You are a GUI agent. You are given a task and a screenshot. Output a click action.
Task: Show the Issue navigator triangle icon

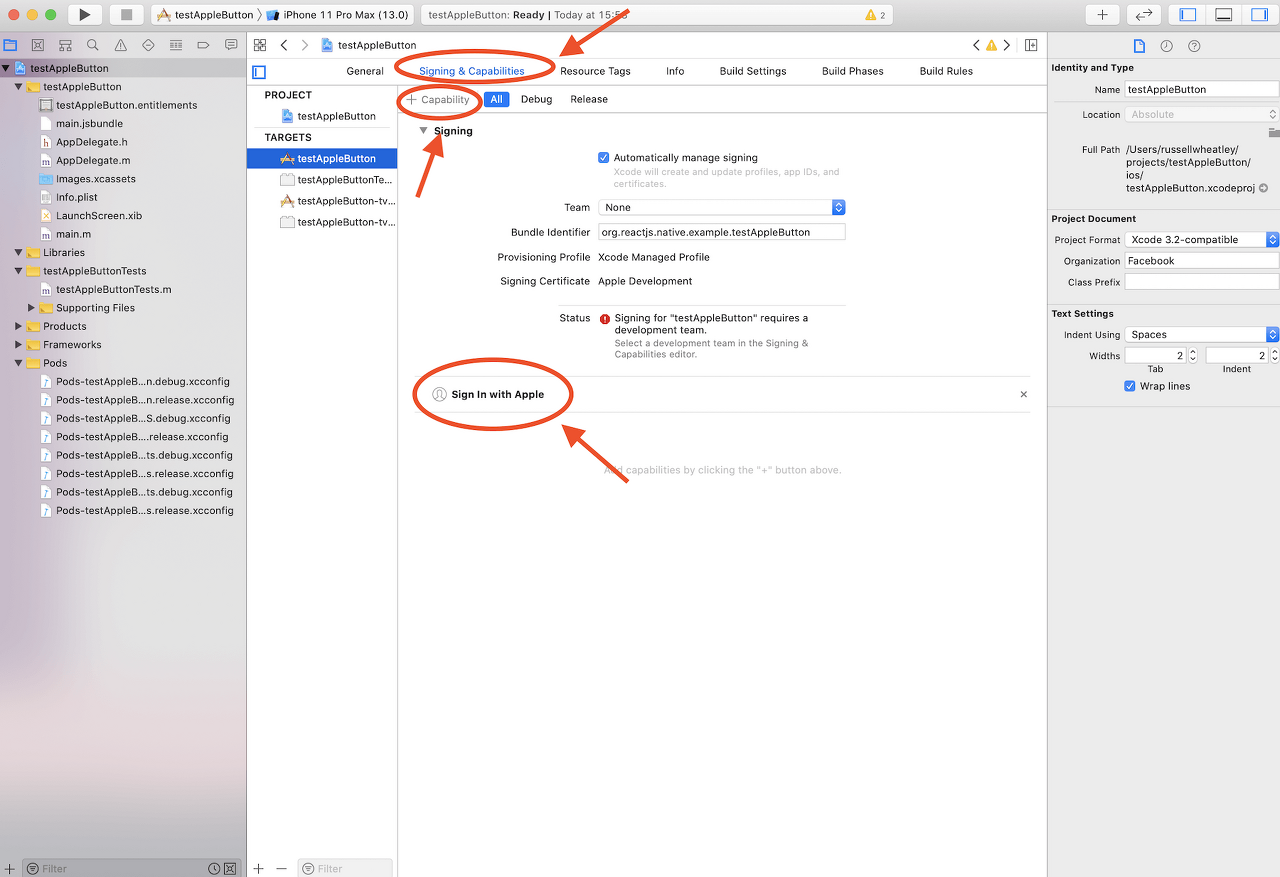point(121,45)
